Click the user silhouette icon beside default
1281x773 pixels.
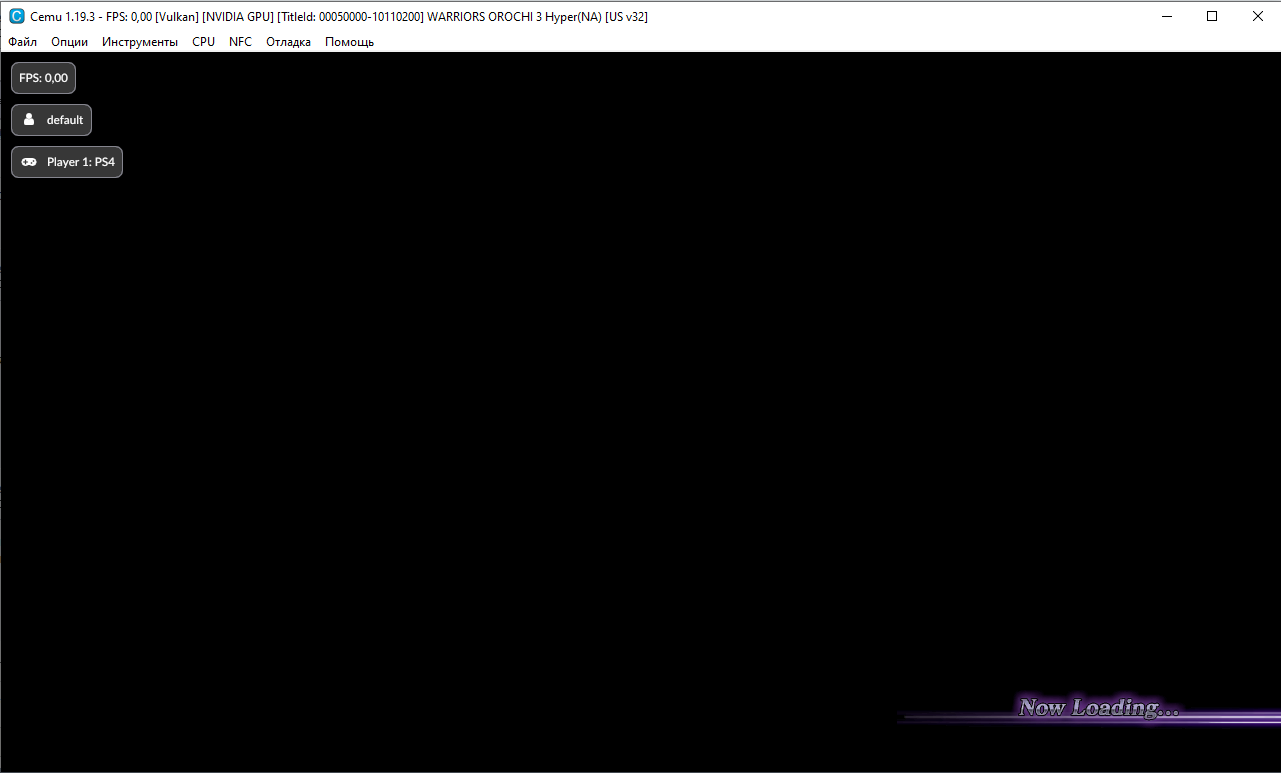29,119
